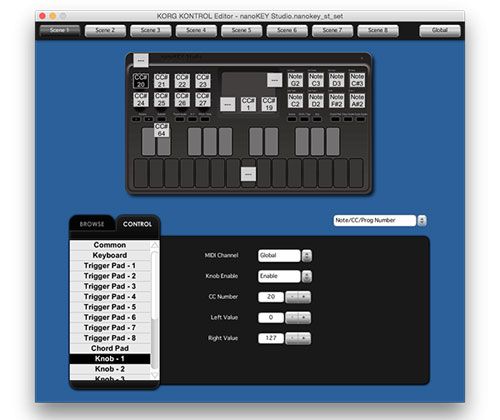Decrease the Right Value
500x420 pixels.
tap(292, 338)
